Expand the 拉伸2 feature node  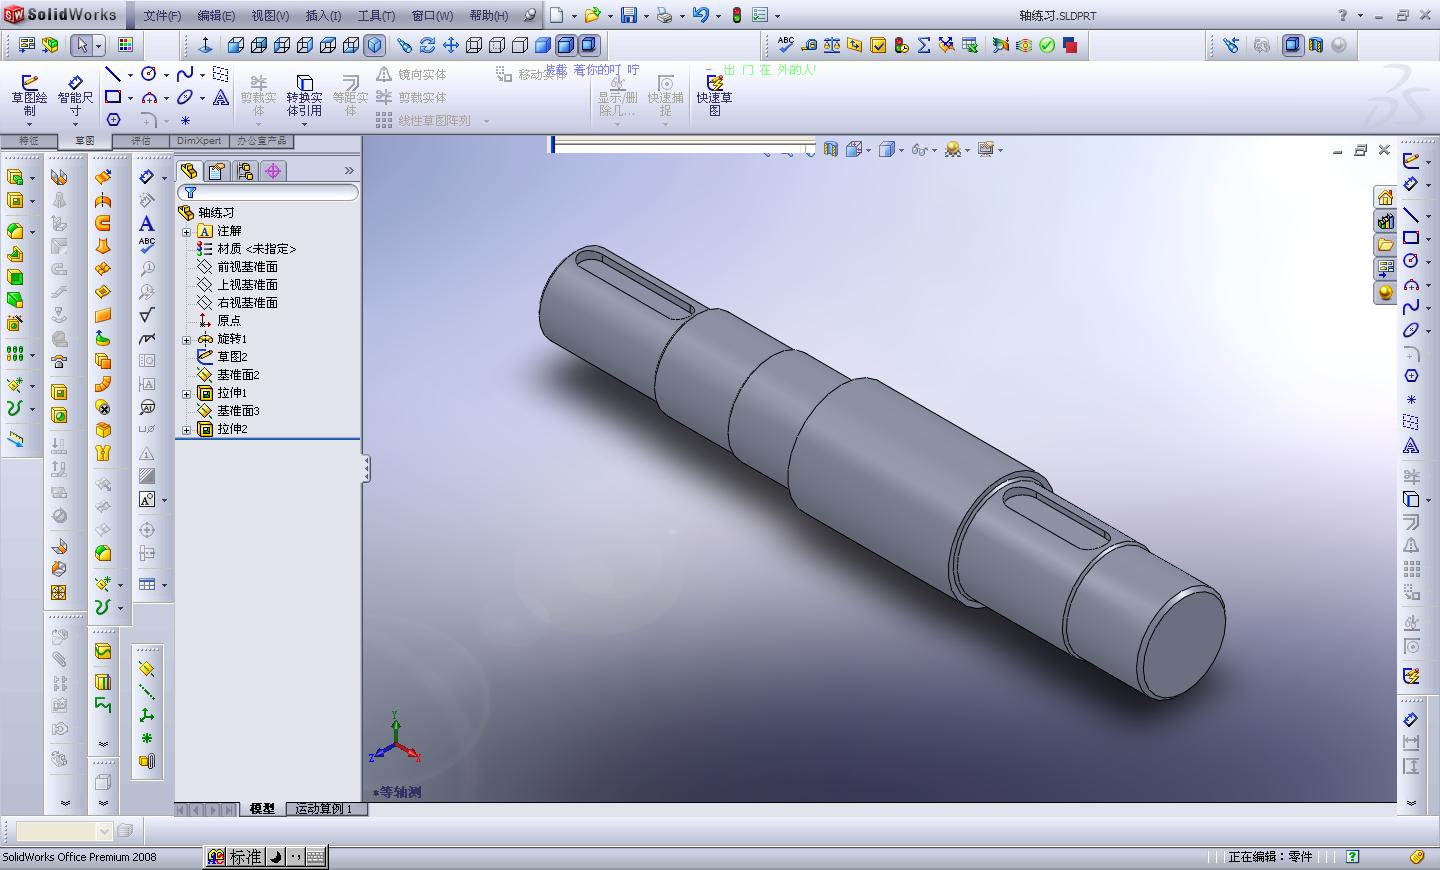coord(186,429)
